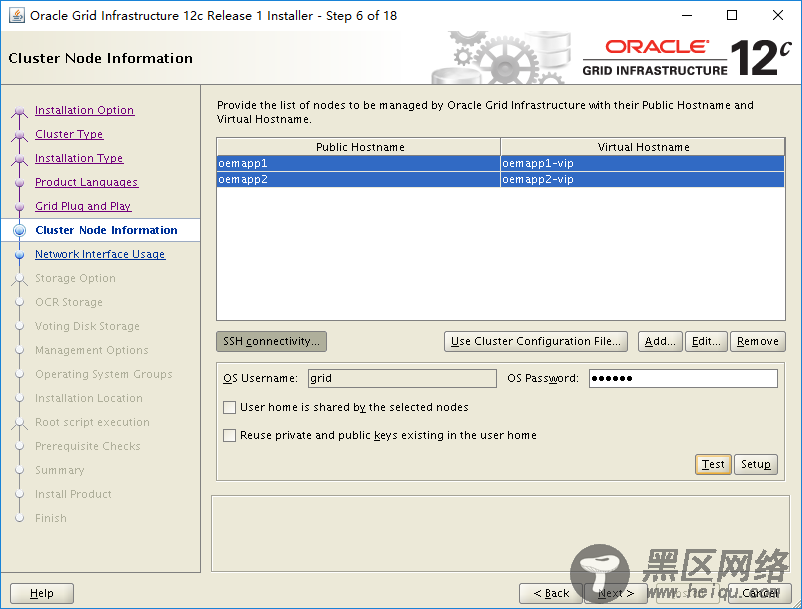Viewport: 802px width, 609px height.
Task: Enable User home is shared checkbox
Action: [230, 408]
